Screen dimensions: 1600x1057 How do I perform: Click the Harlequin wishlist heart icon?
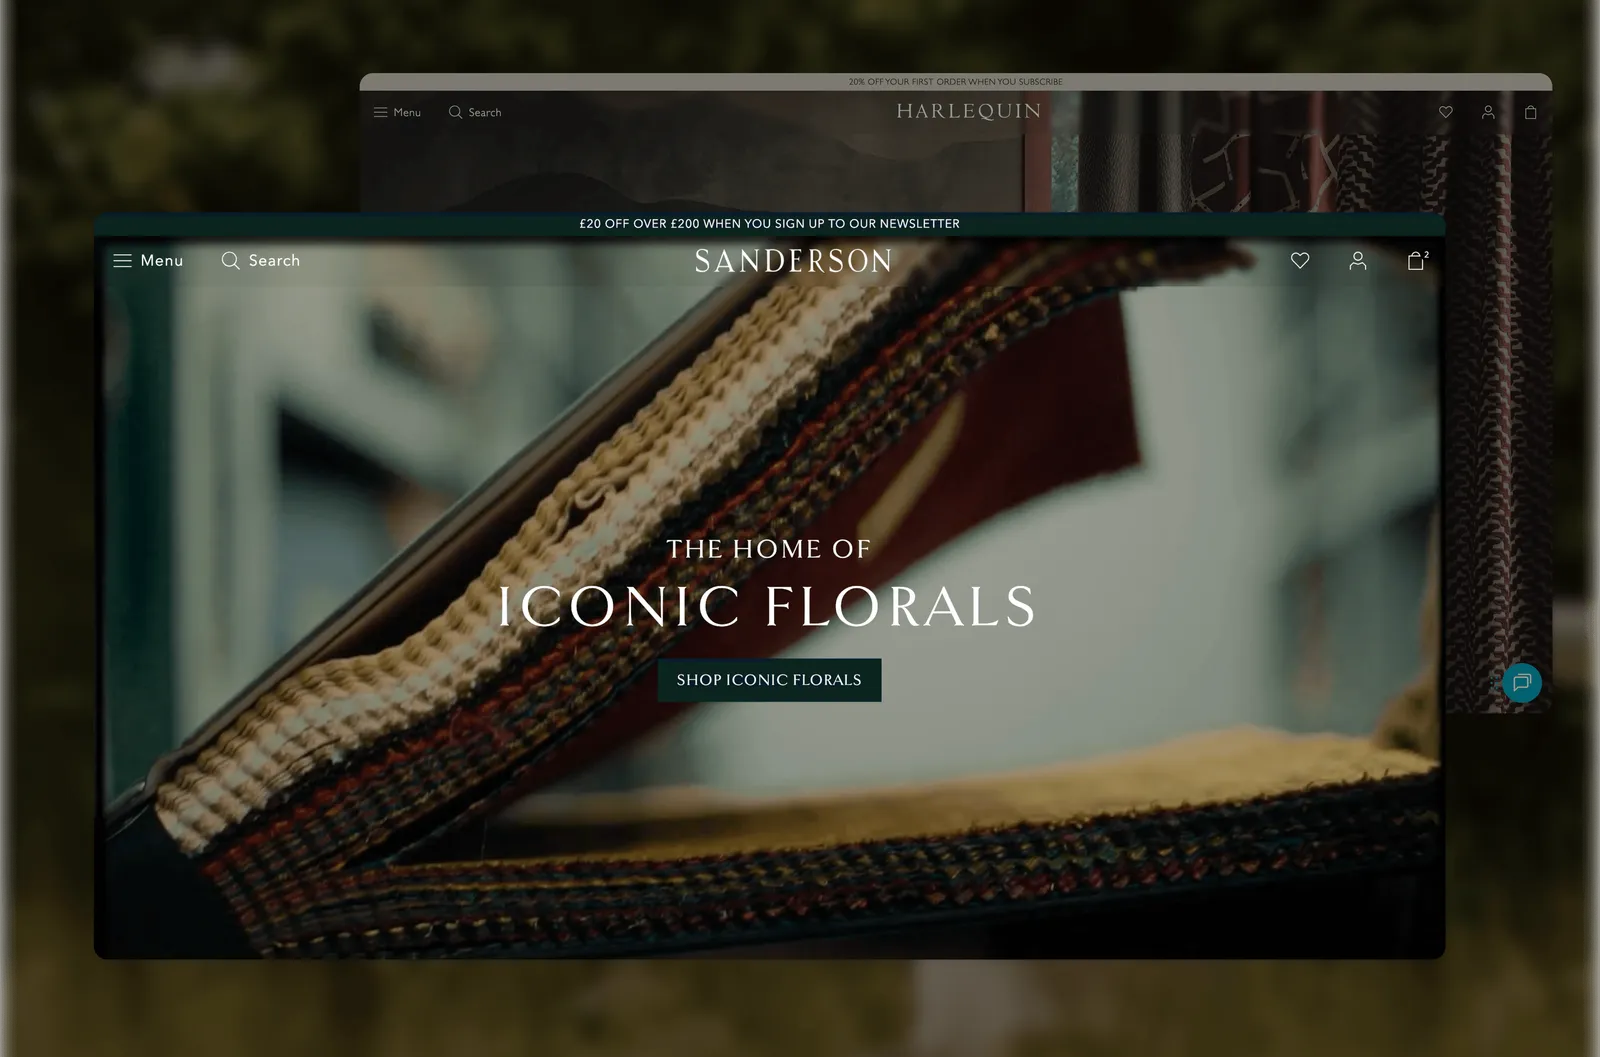[1445, 112]
